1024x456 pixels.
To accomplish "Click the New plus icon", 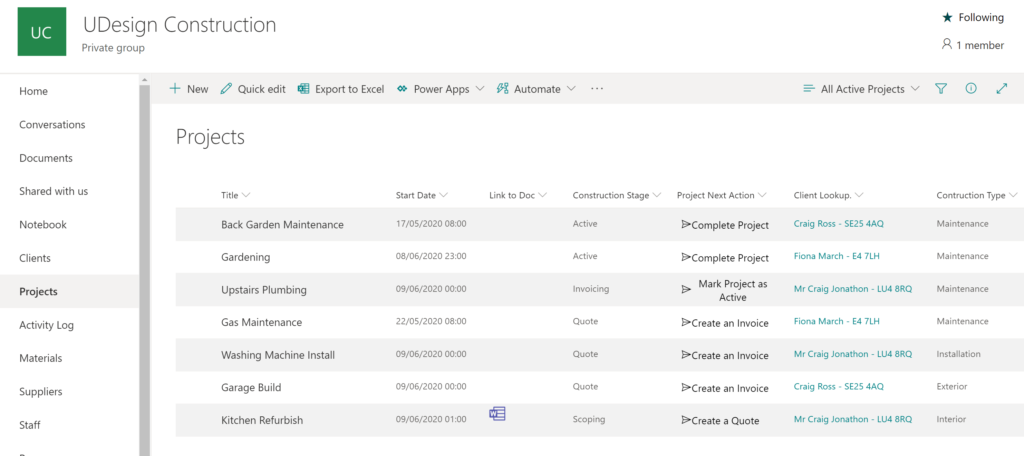I will 174,89.
